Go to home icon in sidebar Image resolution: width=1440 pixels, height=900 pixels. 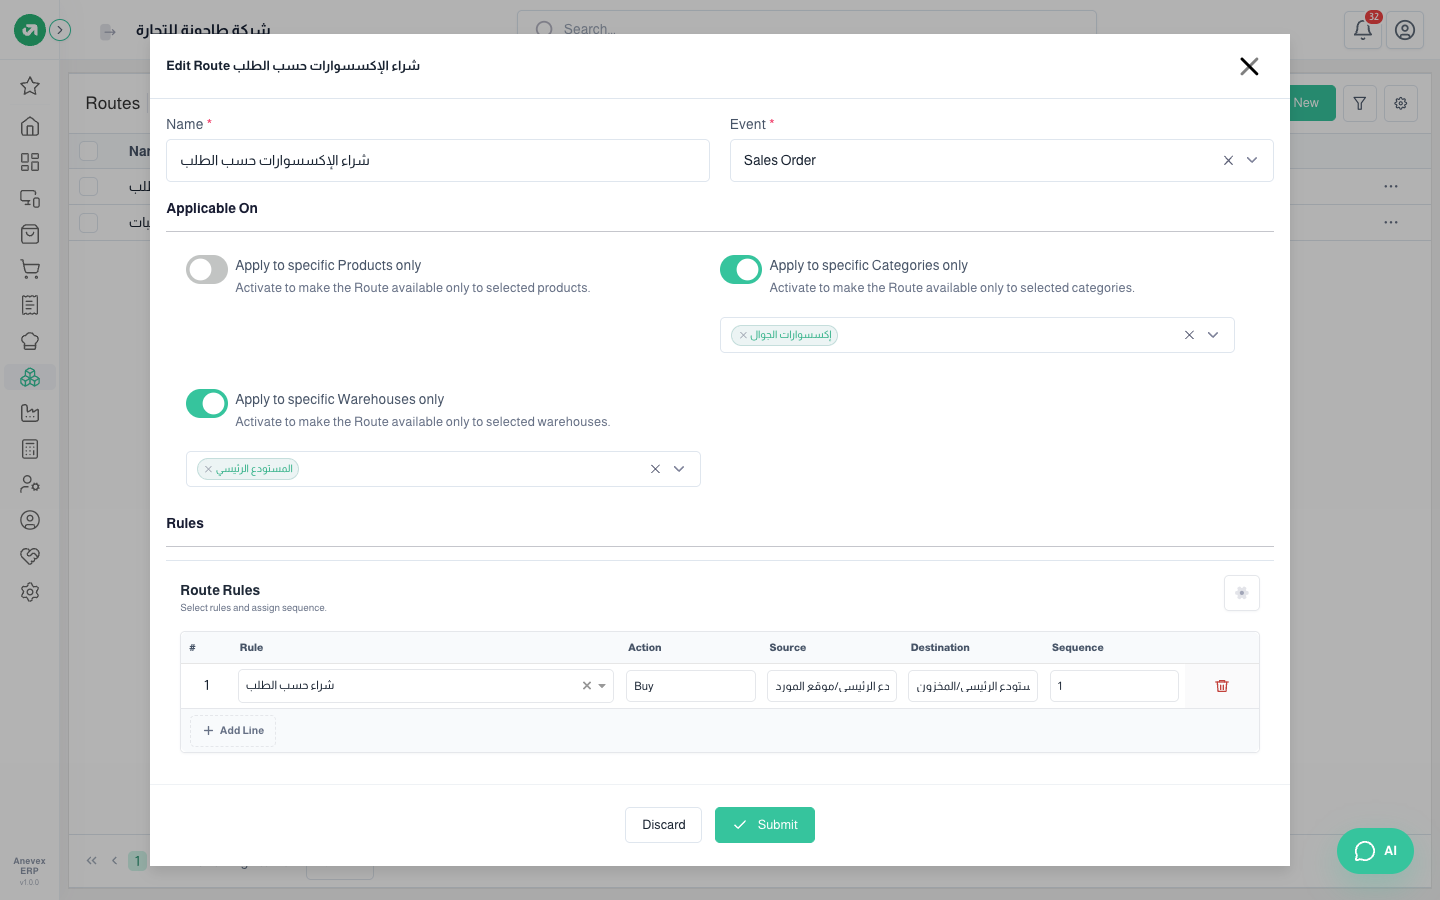(30, 126)
